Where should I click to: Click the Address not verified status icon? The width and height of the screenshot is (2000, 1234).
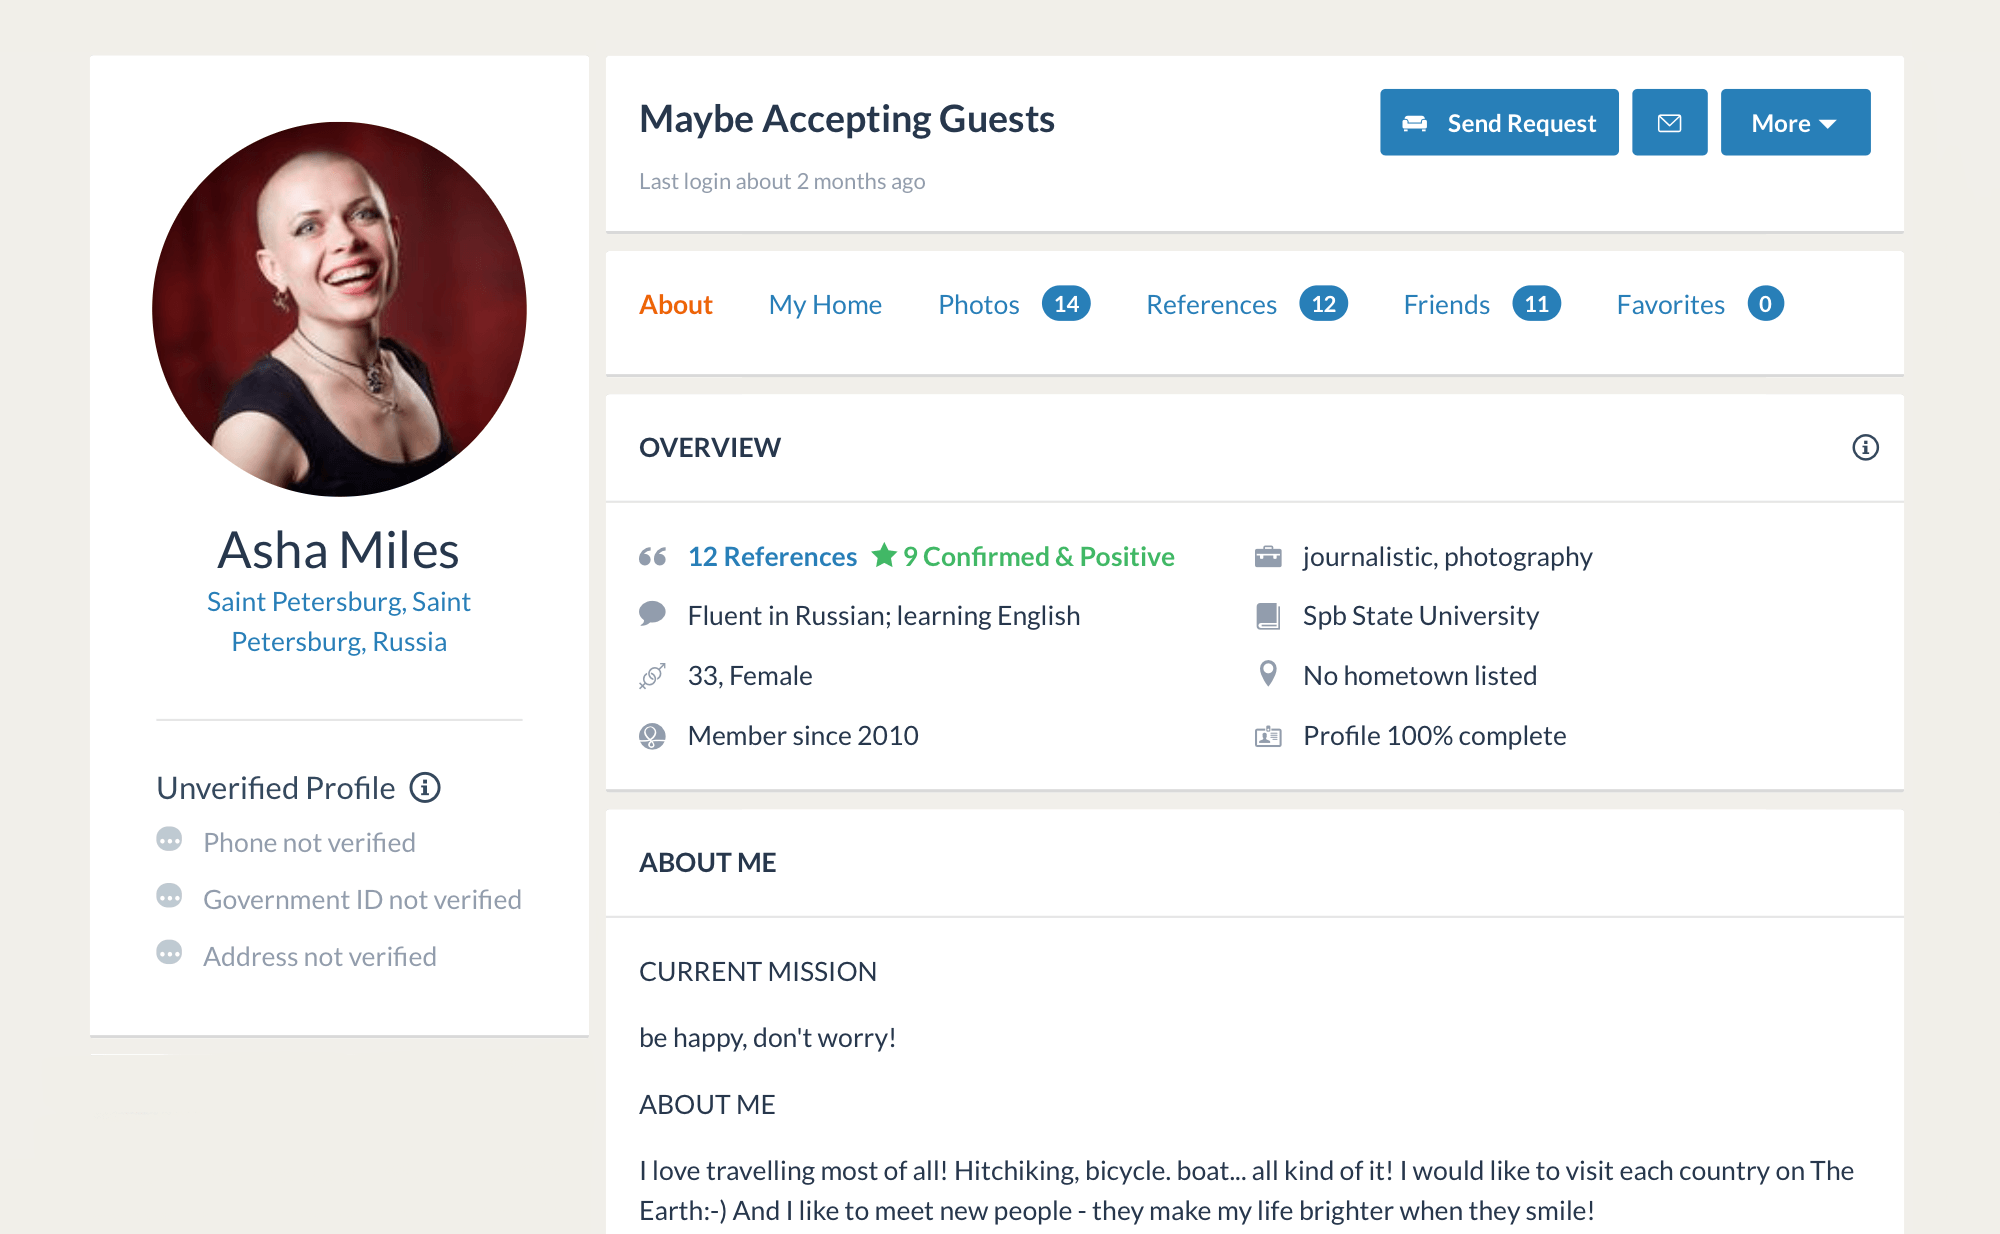pos(169,954)
